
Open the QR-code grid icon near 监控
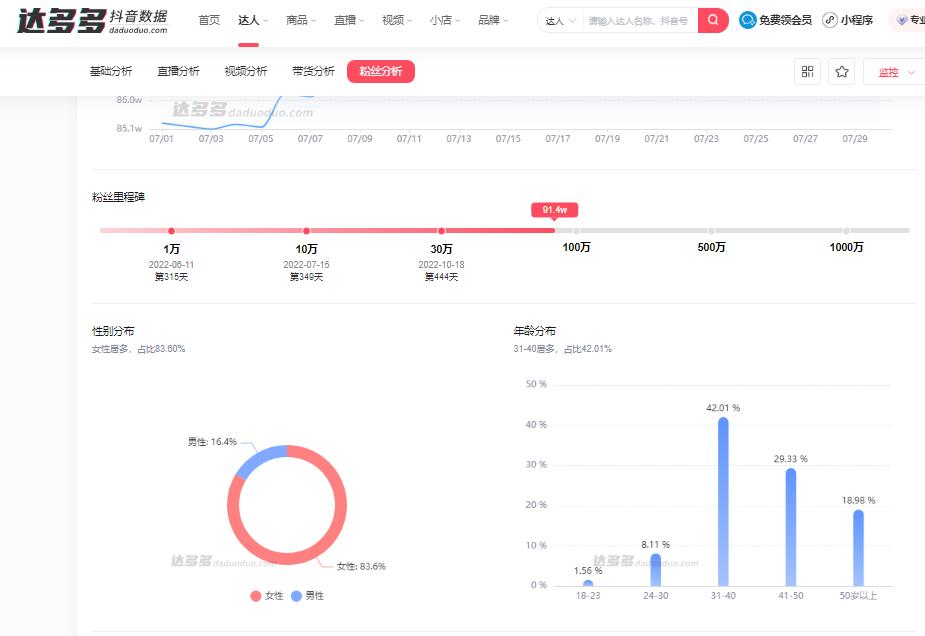(x=806, y=71)
